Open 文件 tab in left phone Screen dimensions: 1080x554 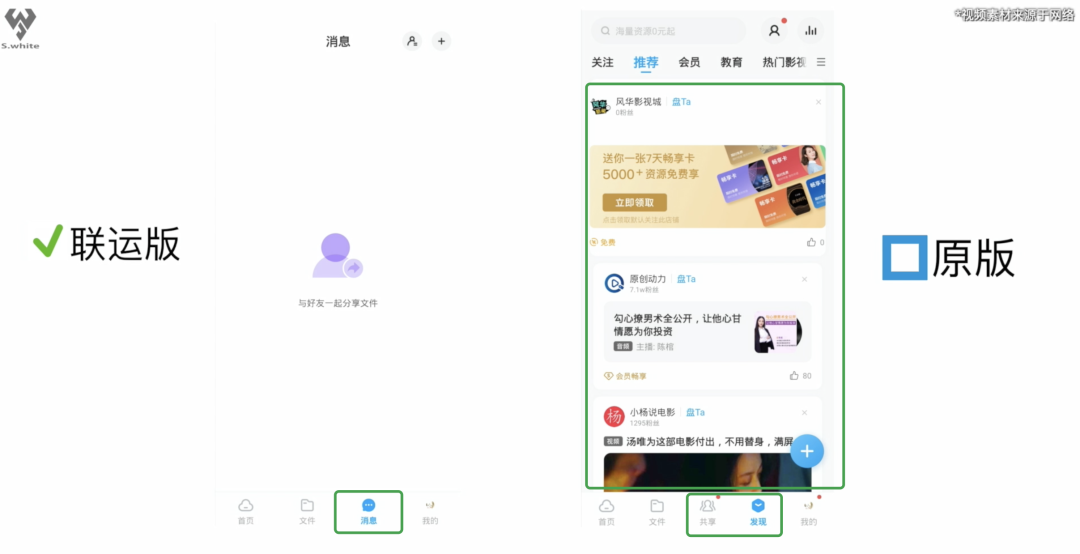coord(307,512)
